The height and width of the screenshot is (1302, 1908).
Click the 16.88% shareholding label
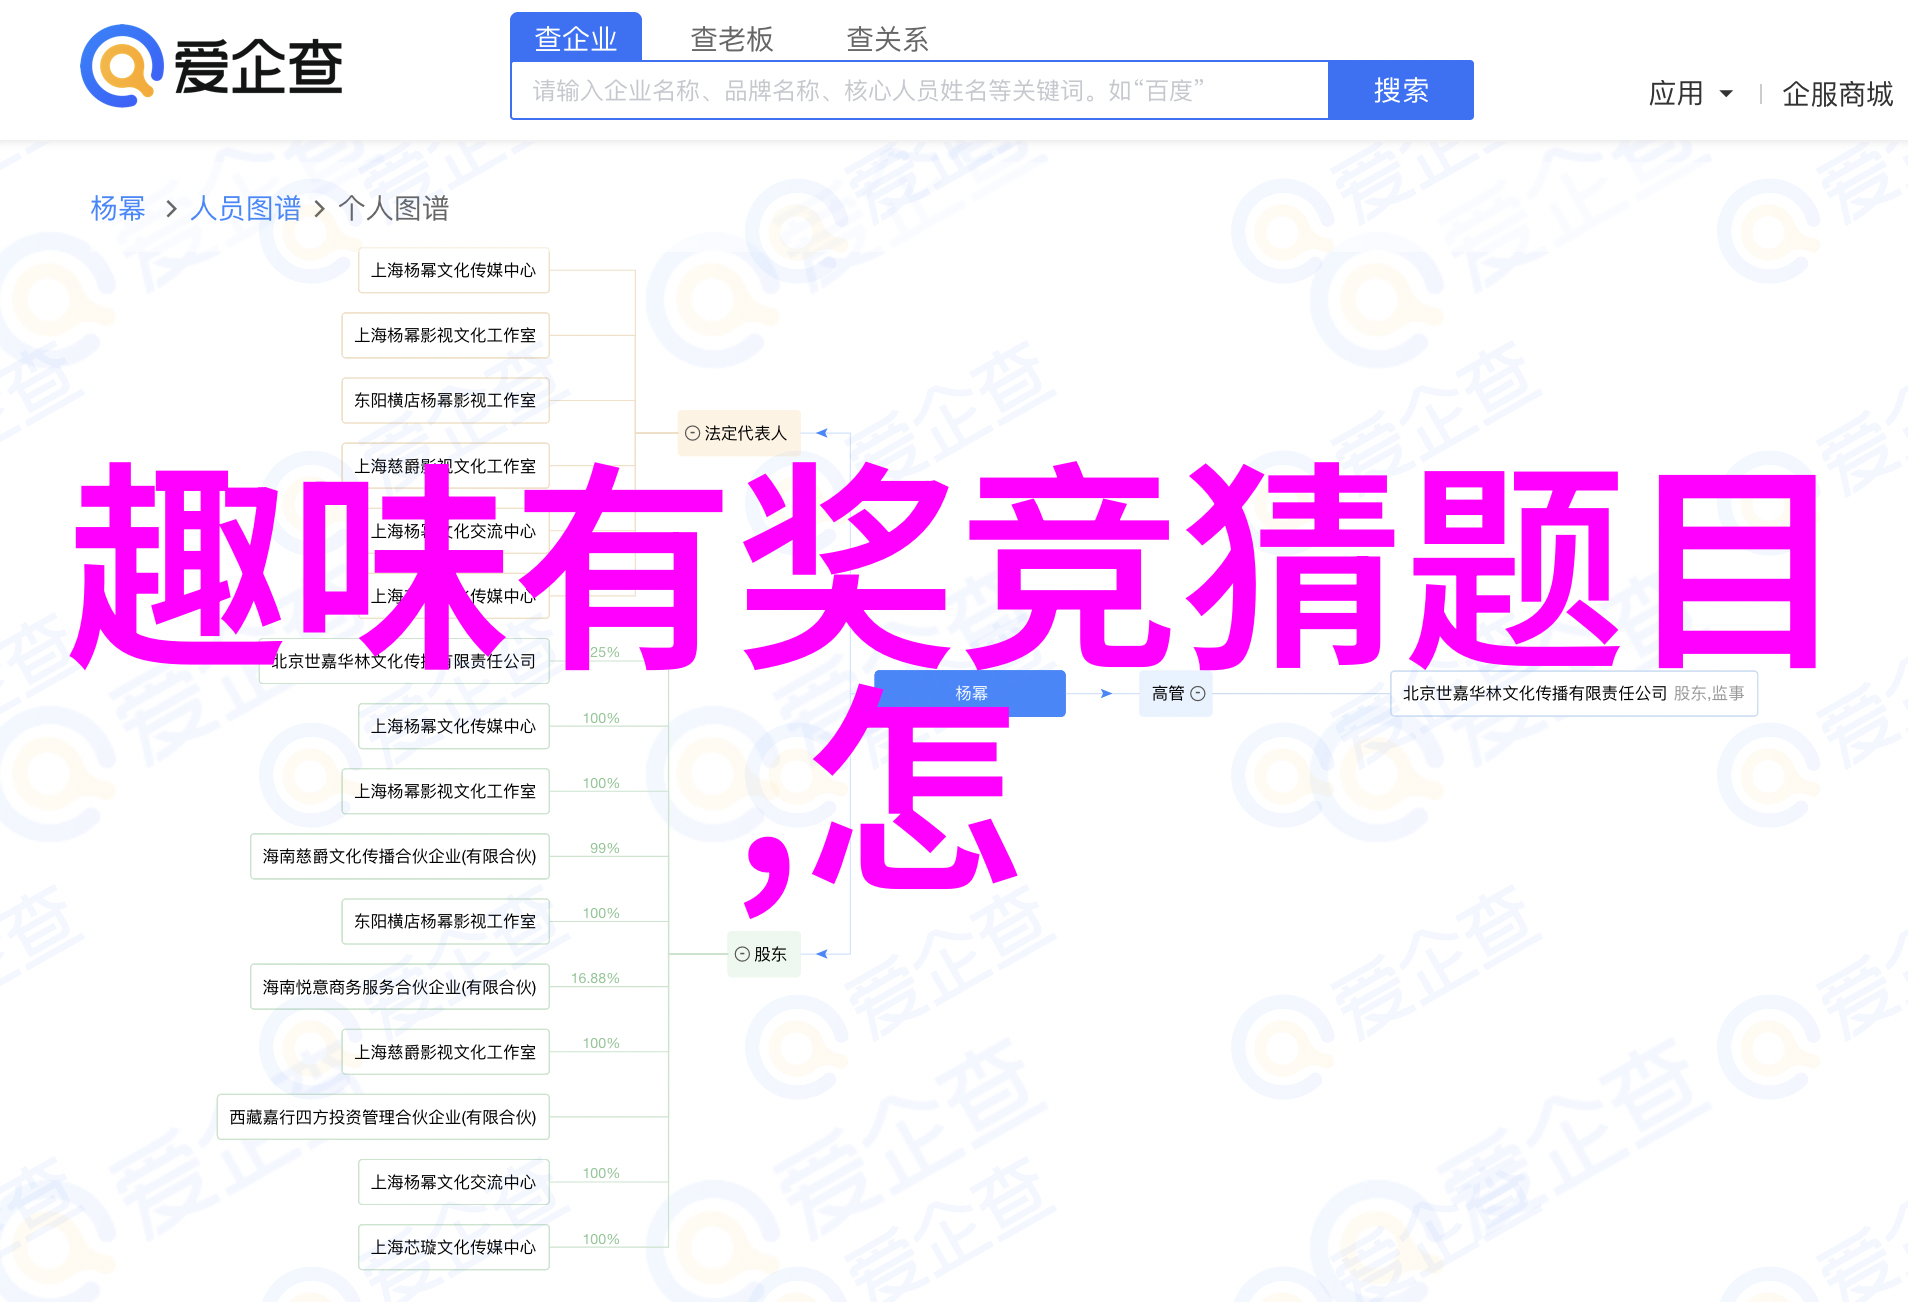(x=595, y=978)
